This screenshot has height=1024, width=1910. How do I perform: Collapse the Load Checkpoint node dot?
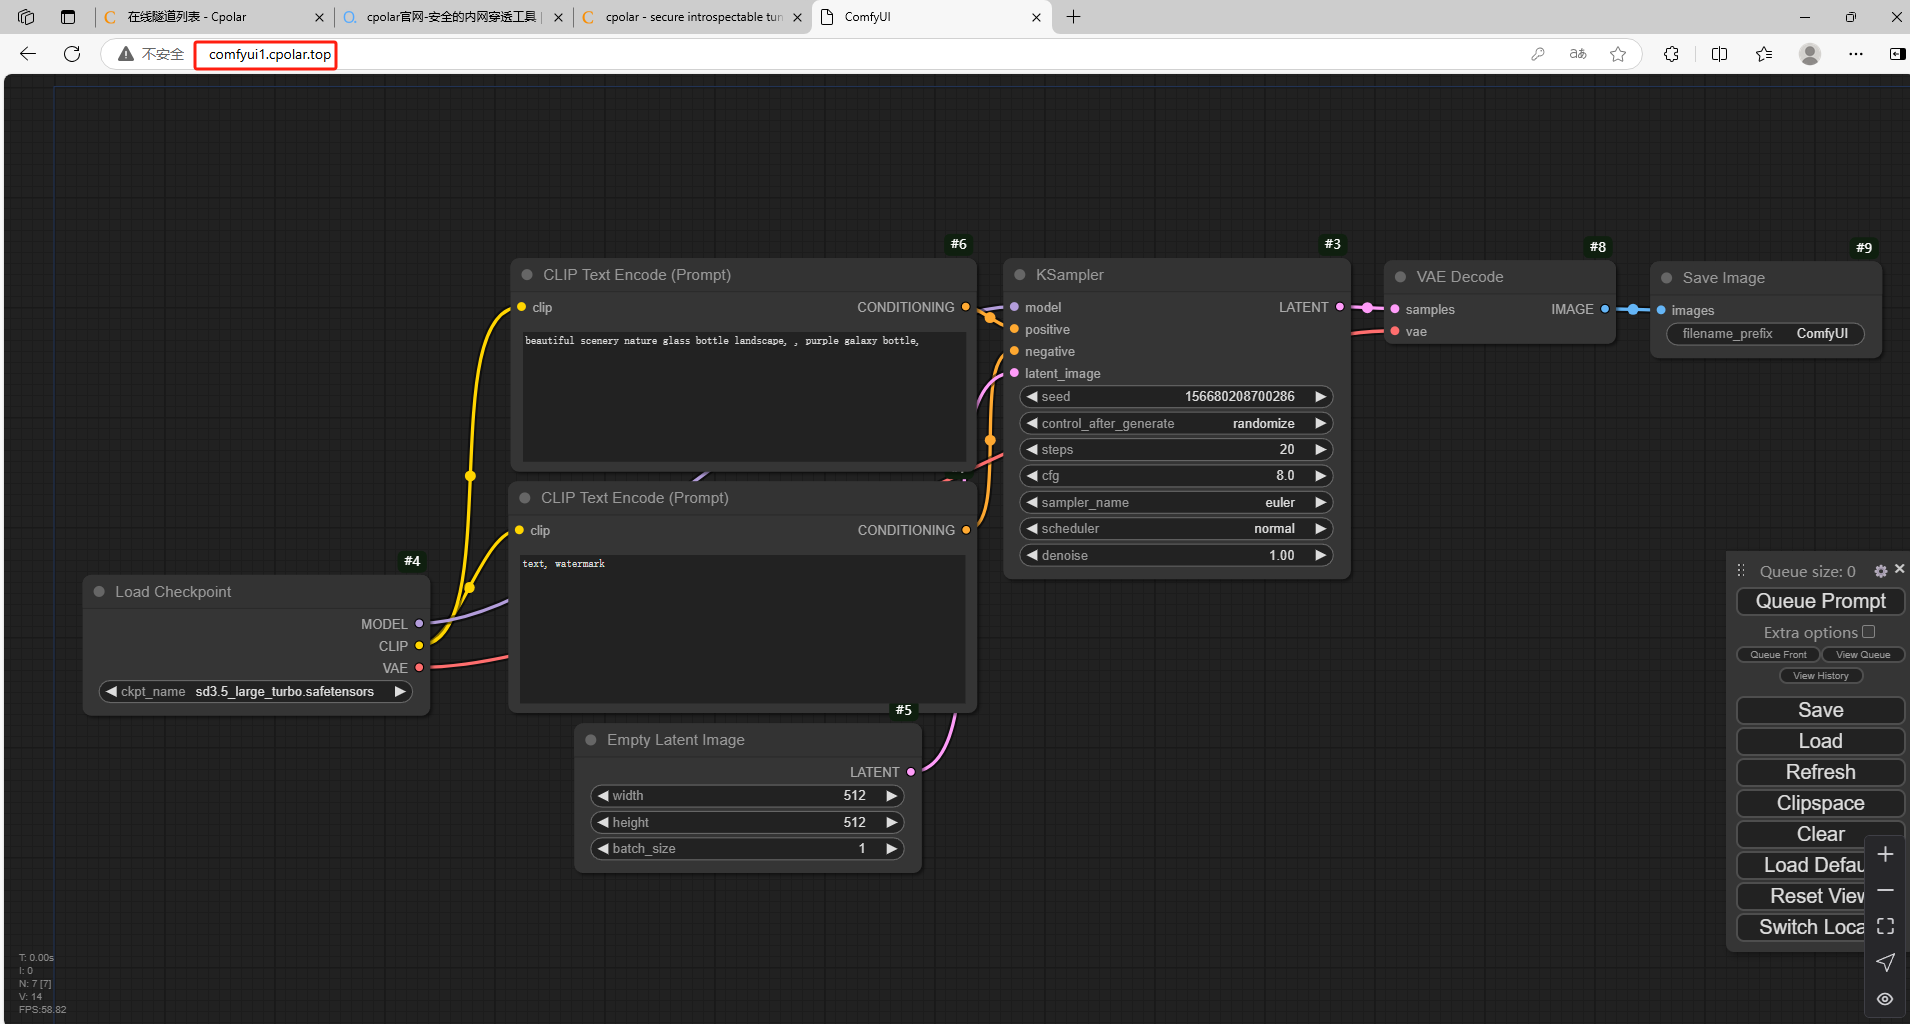tap(99, 592)
